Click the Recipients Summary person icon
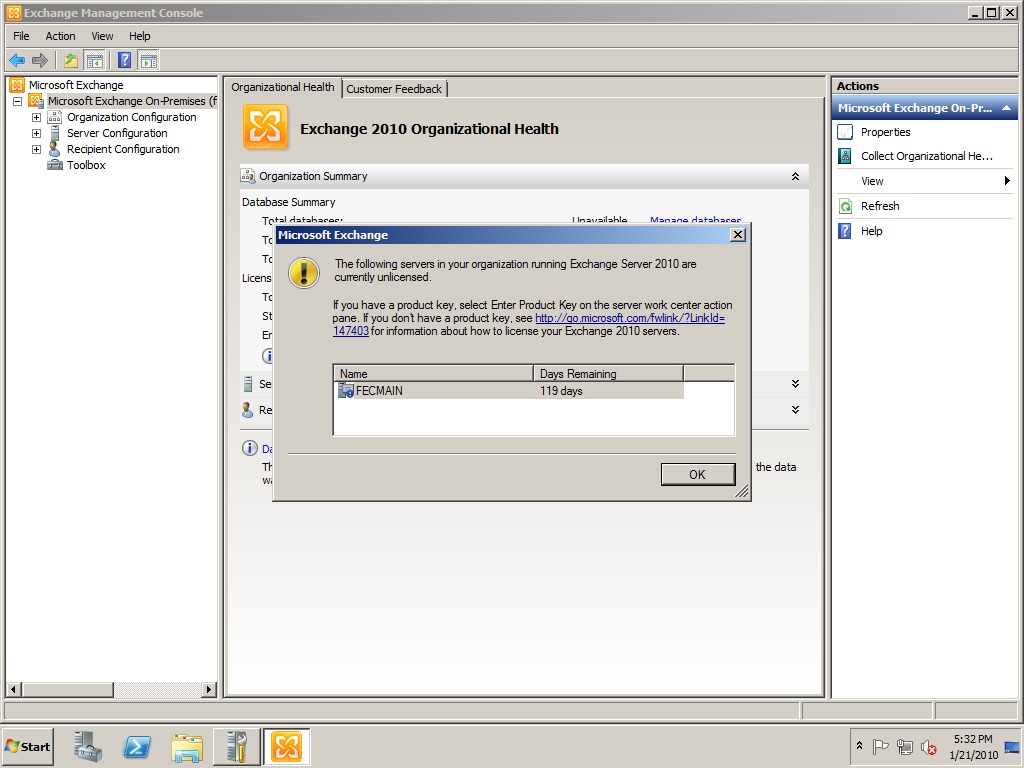The height and width of the screenshot is (768, 1024). pos(248,410)
